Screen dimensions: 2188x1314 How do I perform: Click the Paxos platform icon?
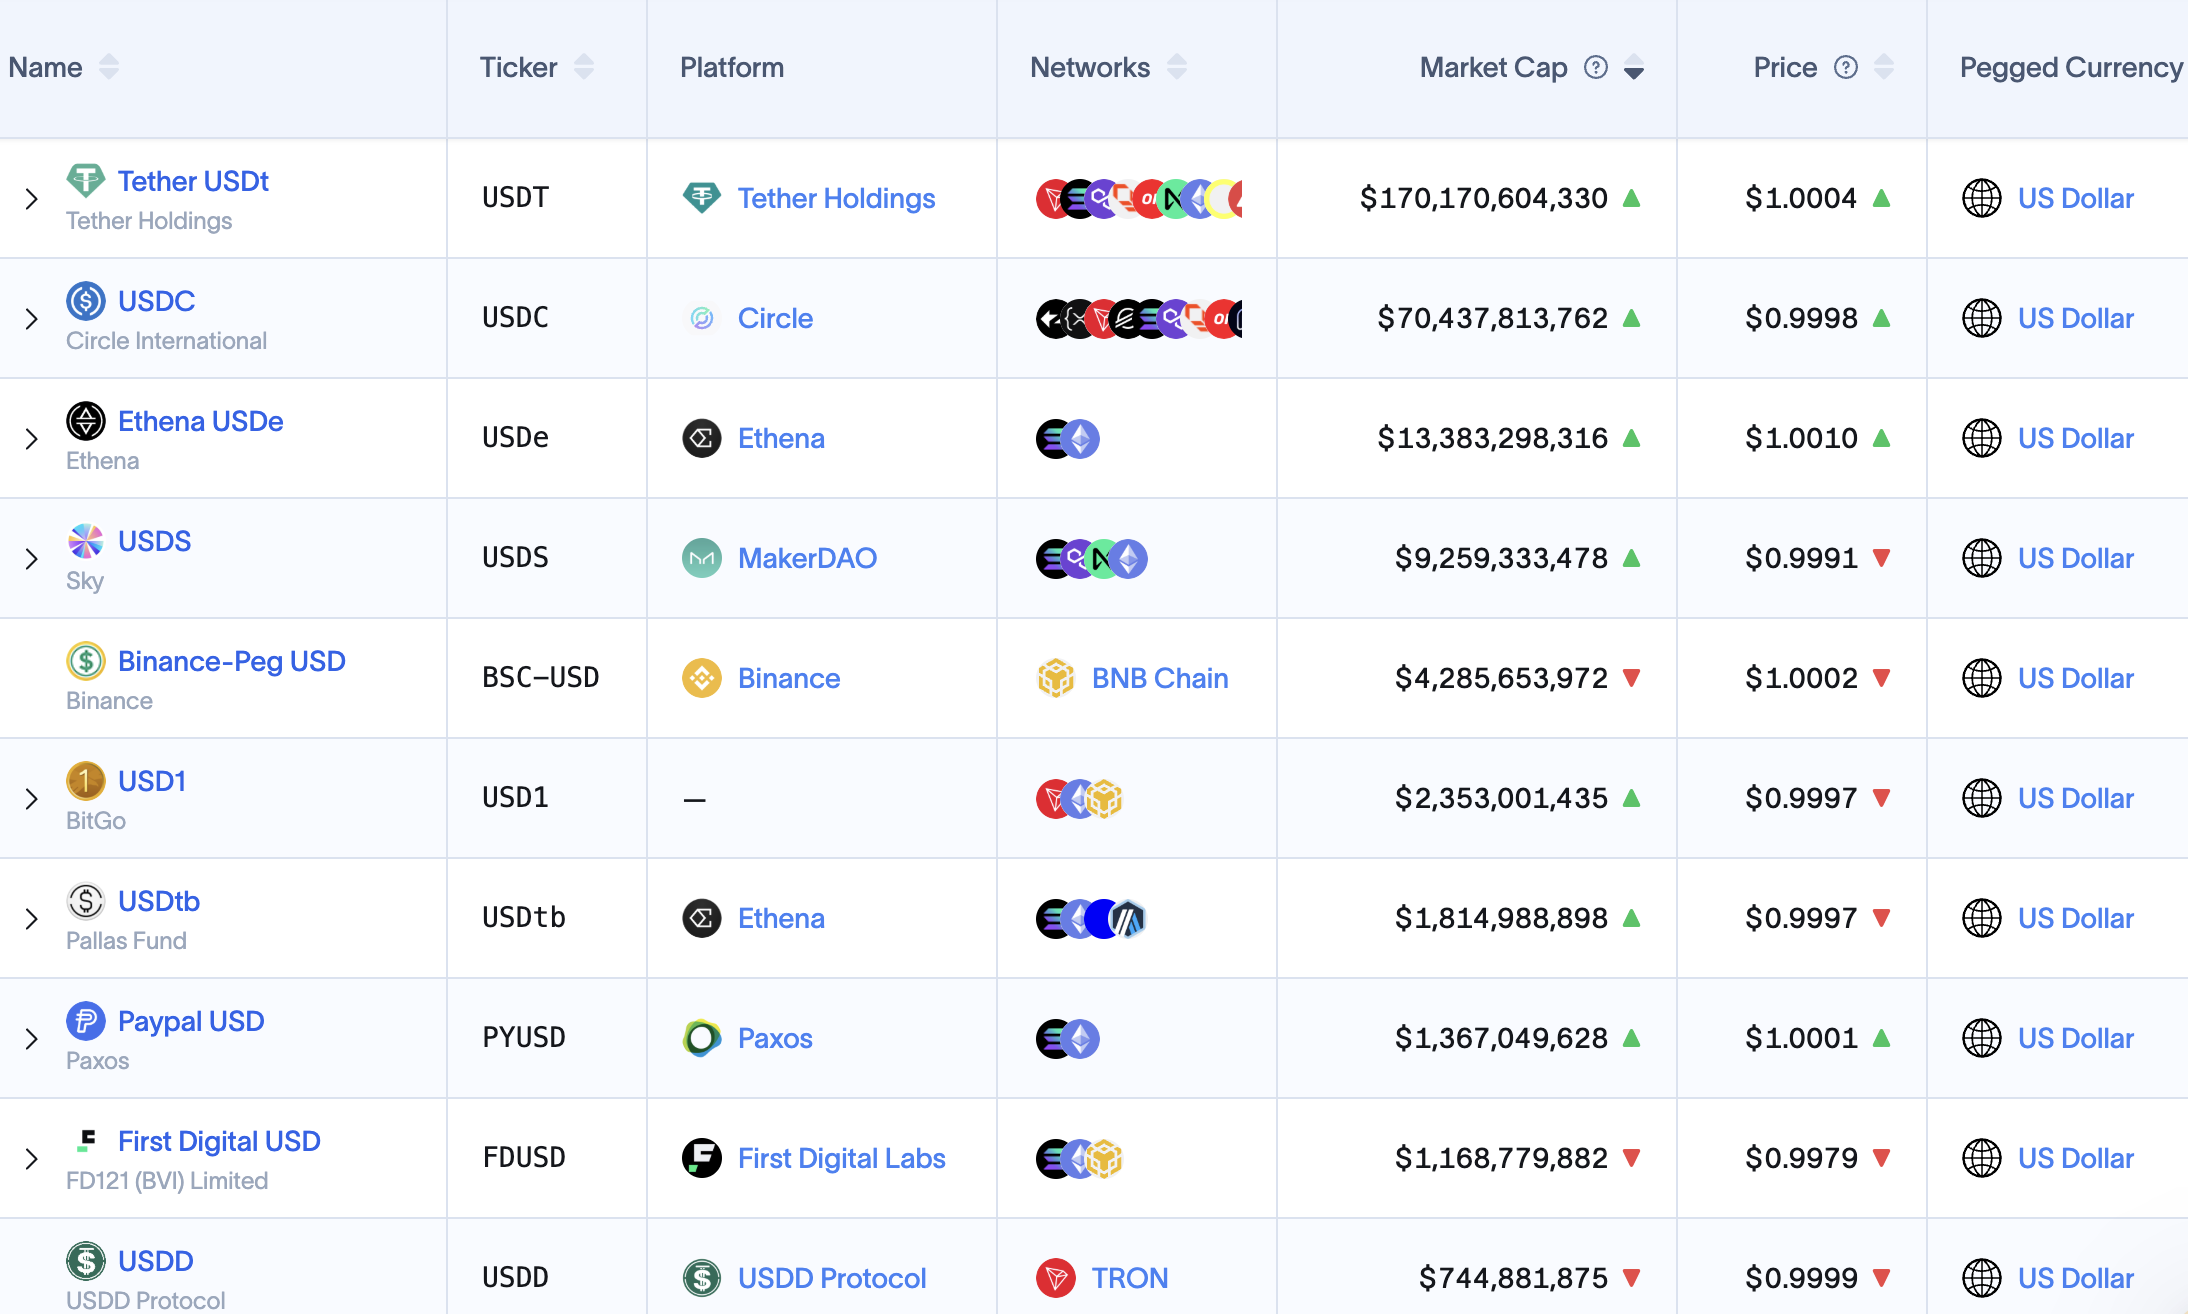[703, 1038]
